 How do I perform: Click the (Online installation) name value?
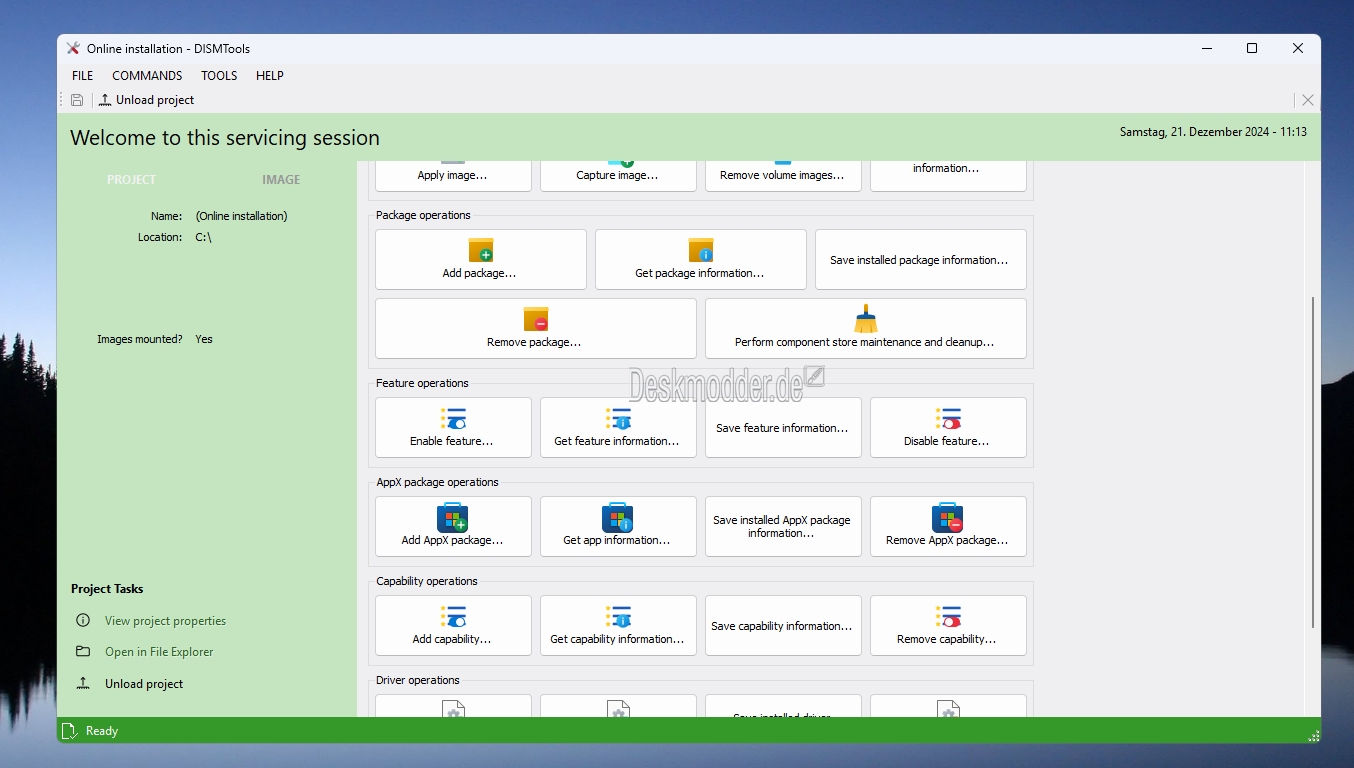point(241,216)
